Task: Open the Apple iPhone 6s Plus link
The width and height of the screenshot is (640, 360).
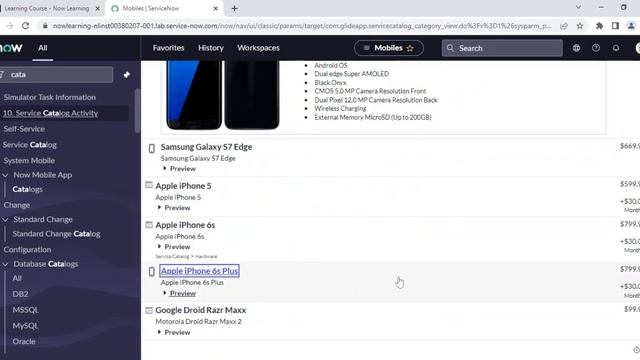Action: [199, 271]
